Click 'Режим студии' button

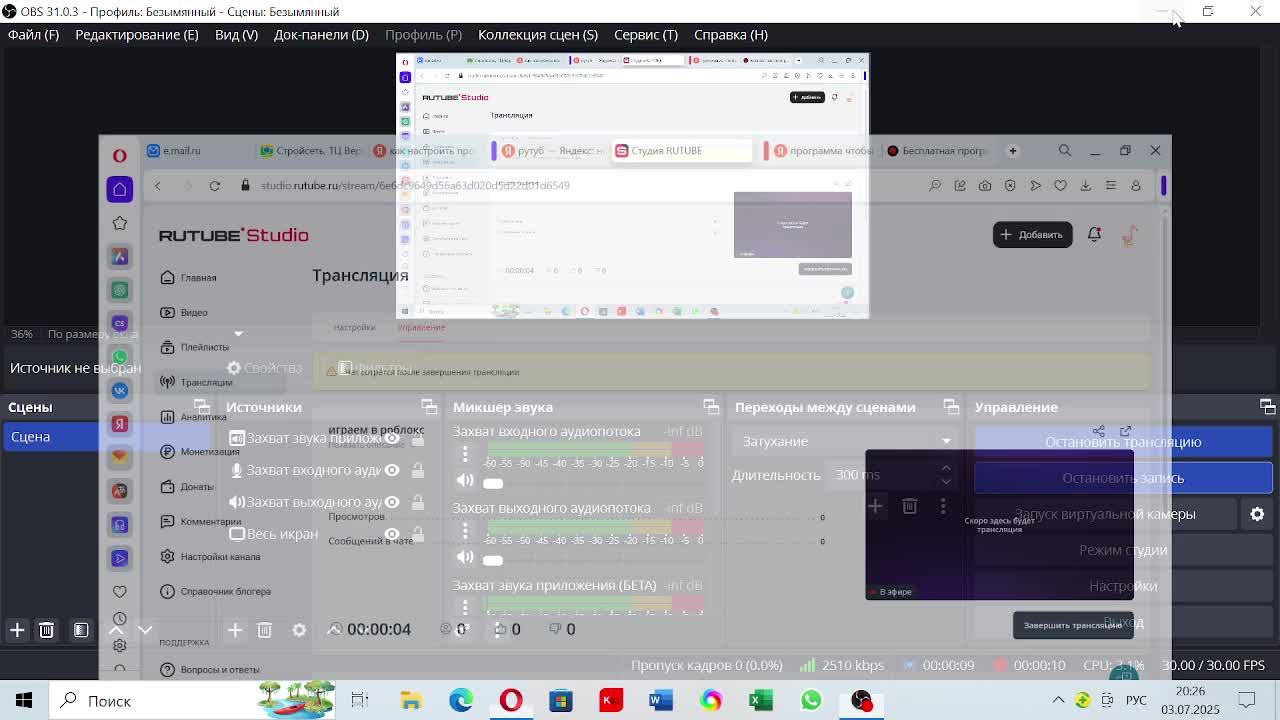pyautogui.click(x=1123, y=550)
